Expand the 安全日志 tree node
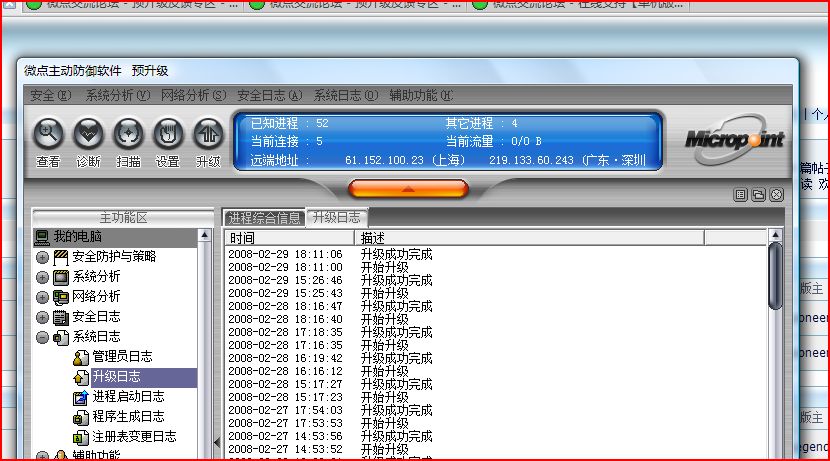This screenshot has width=830, height=461. click(x=42, y=318)
